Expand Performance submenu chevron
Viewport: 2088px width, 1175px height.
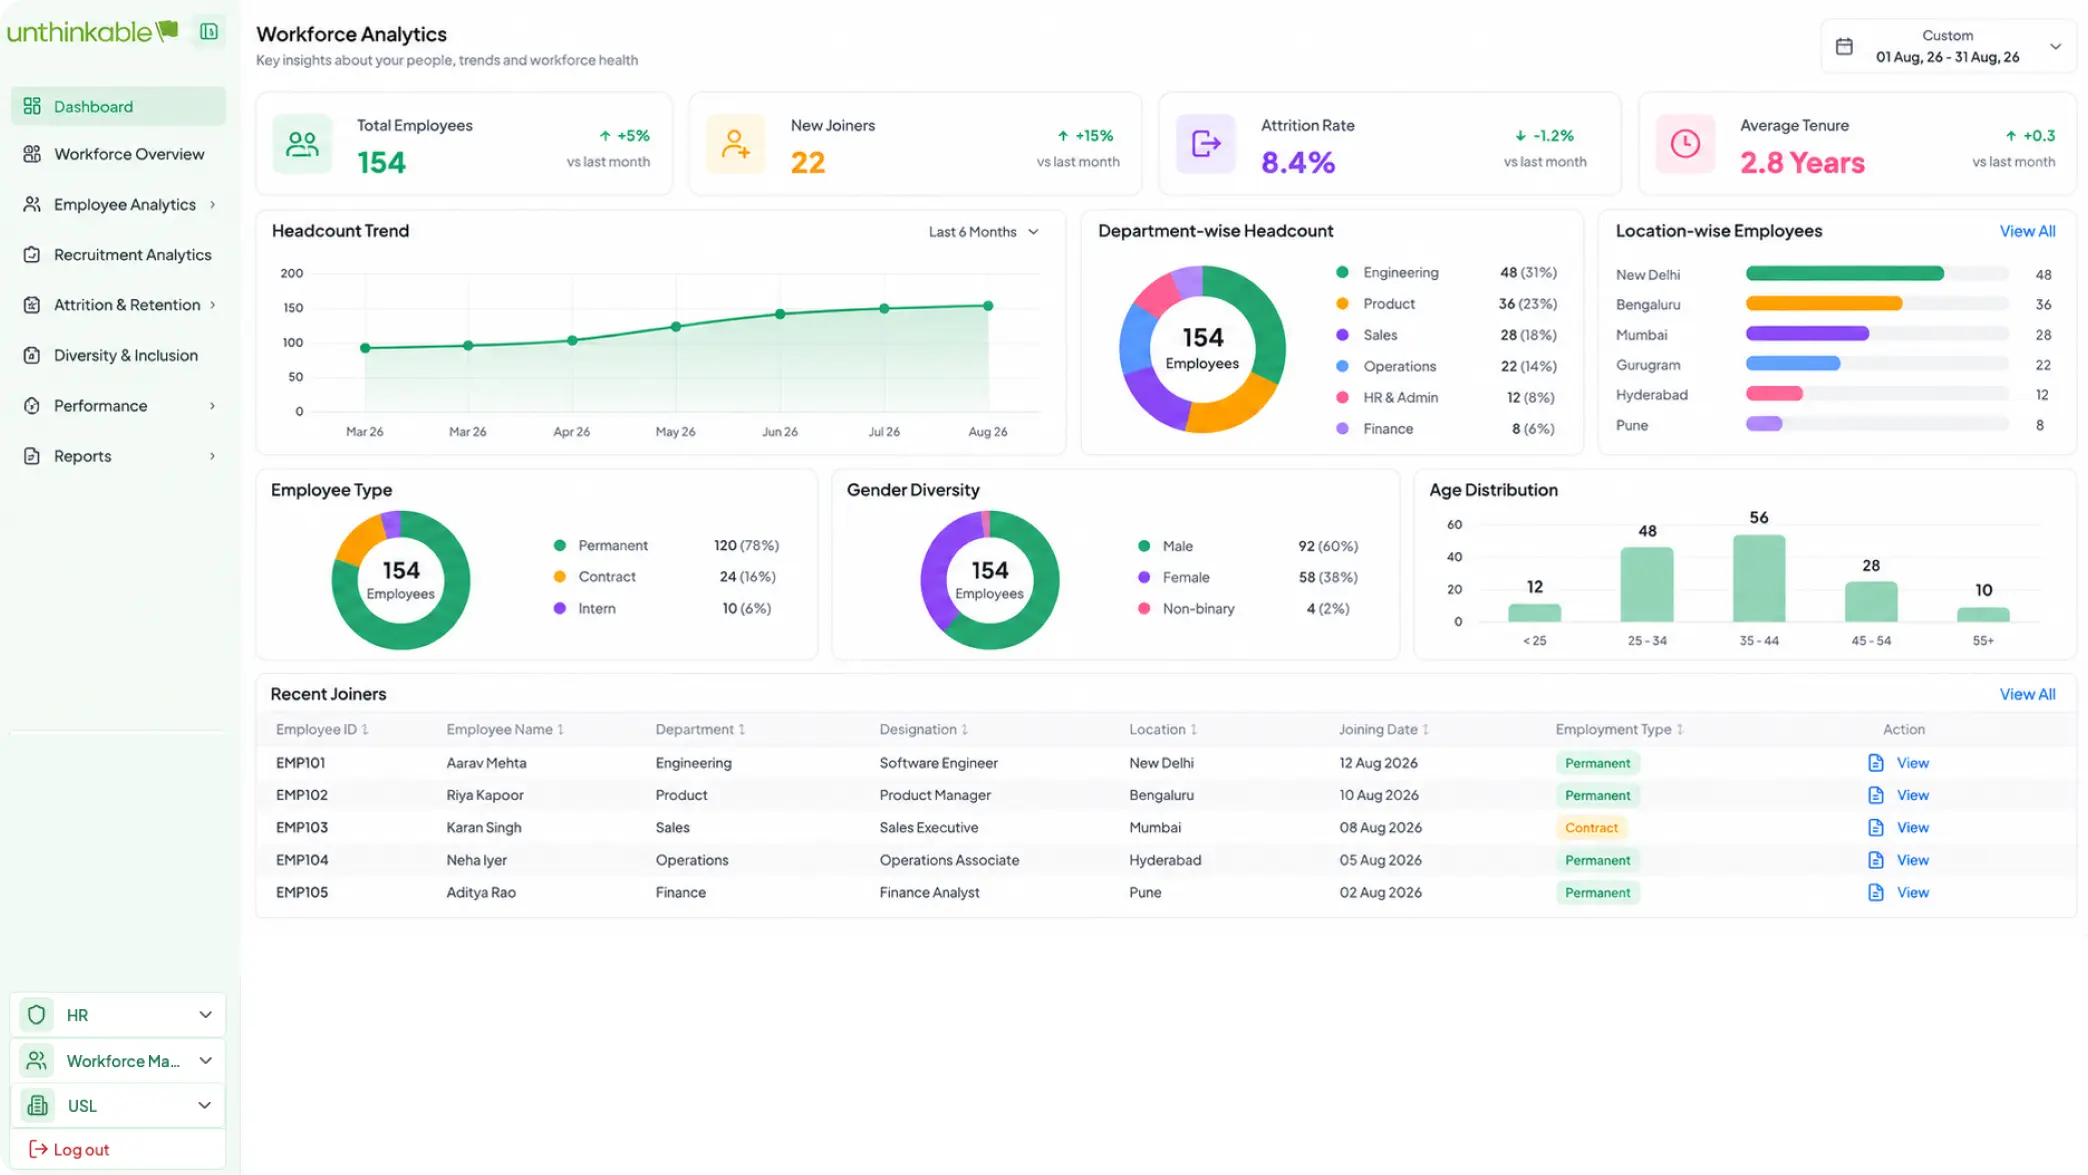[x=212, y=406]
